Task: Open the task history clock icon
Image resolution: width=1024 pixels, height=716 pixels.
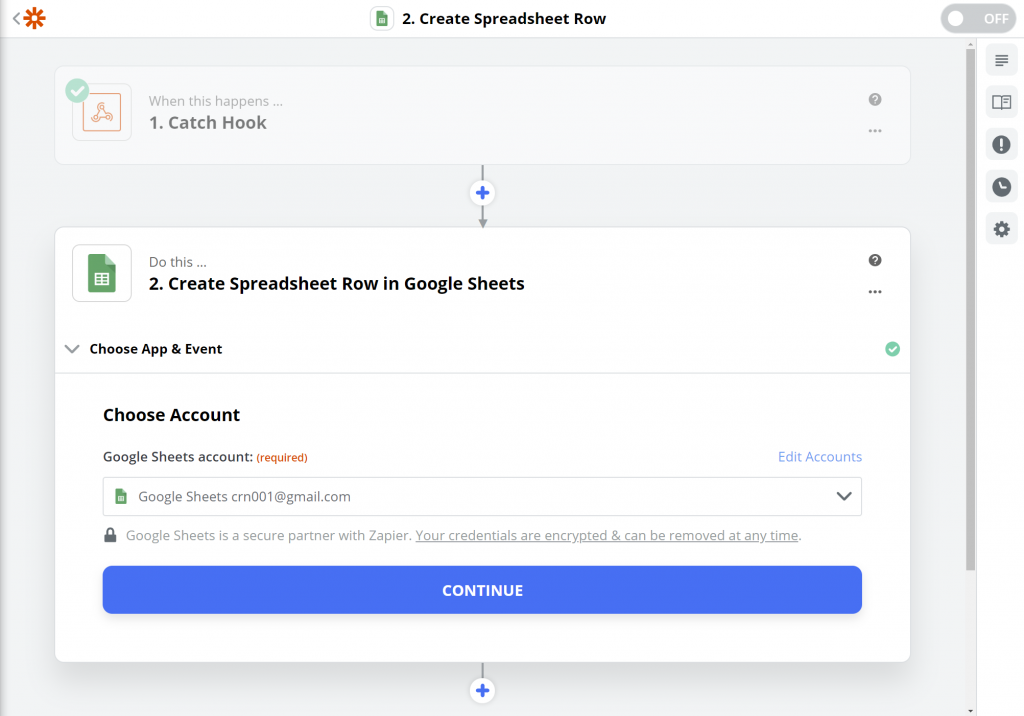Action: click(x=1001, y=187)
